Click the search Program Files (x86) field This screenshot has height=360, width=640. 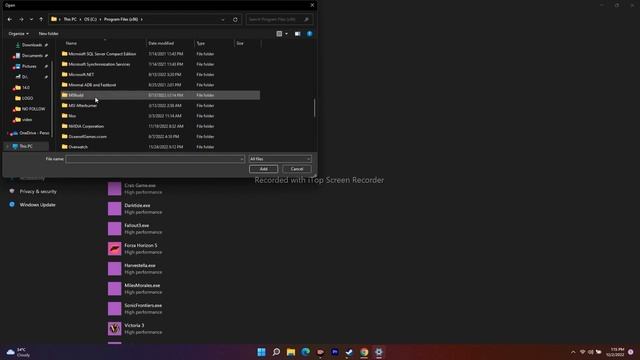(x=279, y=19)
